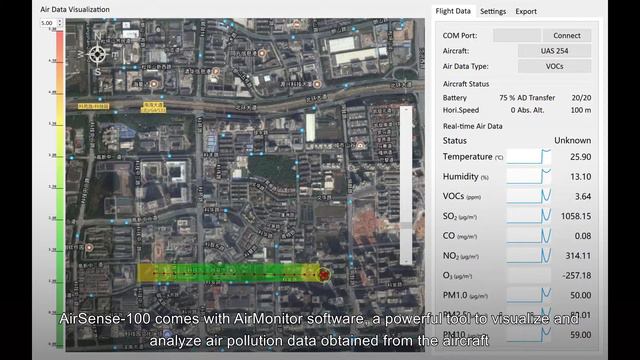This screenshot has width=640, height=360.
Task: Click the Air Data Visualization title
Action: (x=75, y=9)
